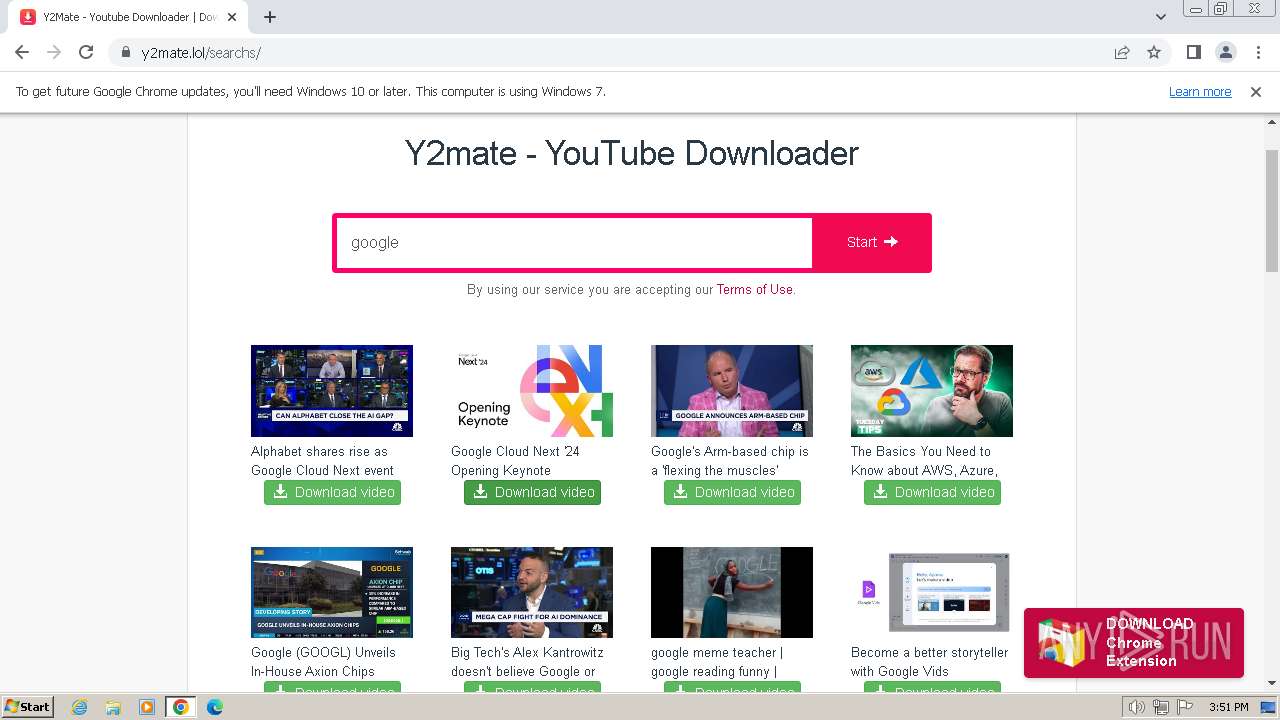The width and height of the screenshot is (1280, 720).
Task: Click the page vertical scrollbar thumb
Action: point(1272,210)
